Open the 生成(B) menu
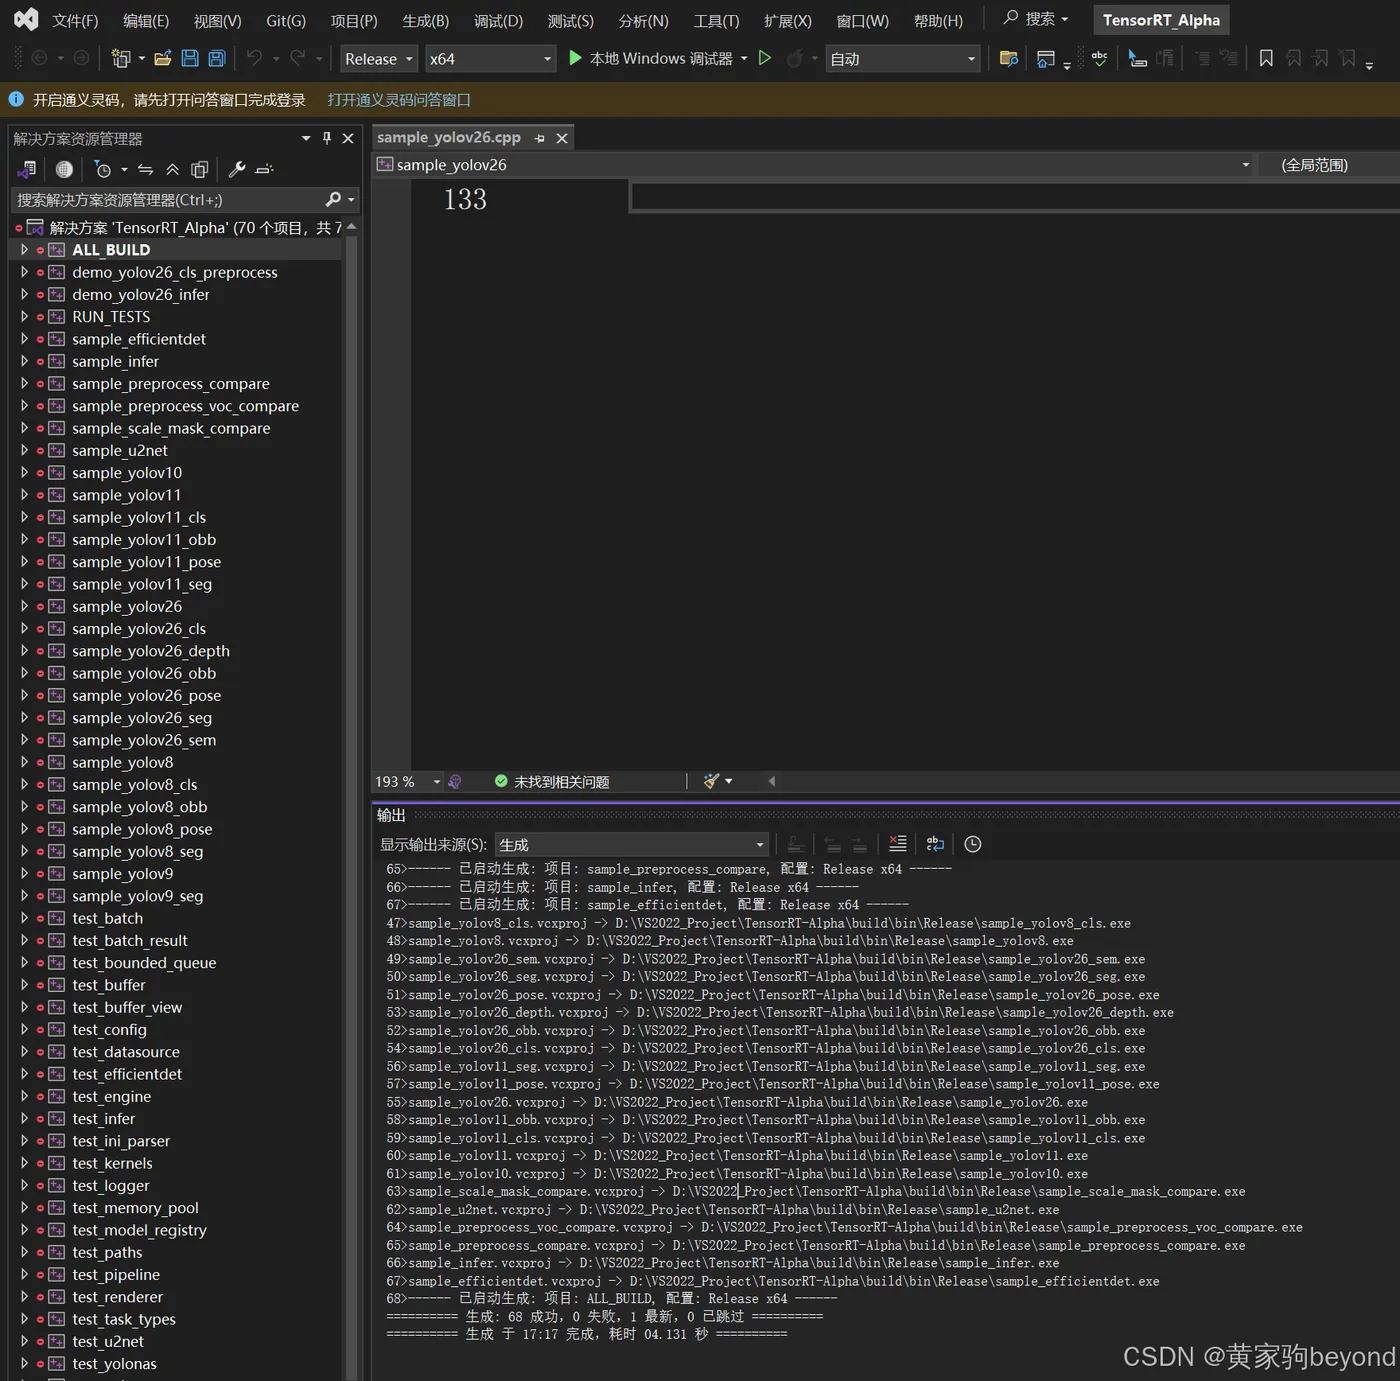The image size is (1400, 1381). point(426,21)
